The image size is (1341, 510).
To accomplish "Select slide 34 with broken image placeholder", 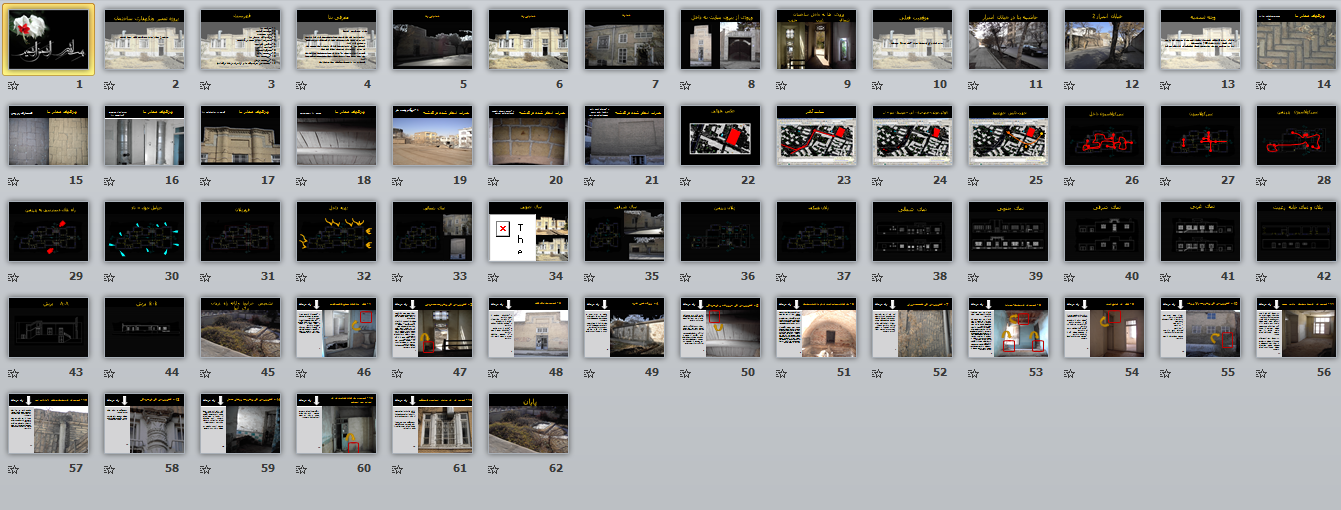I will click(x=529, y=231).
